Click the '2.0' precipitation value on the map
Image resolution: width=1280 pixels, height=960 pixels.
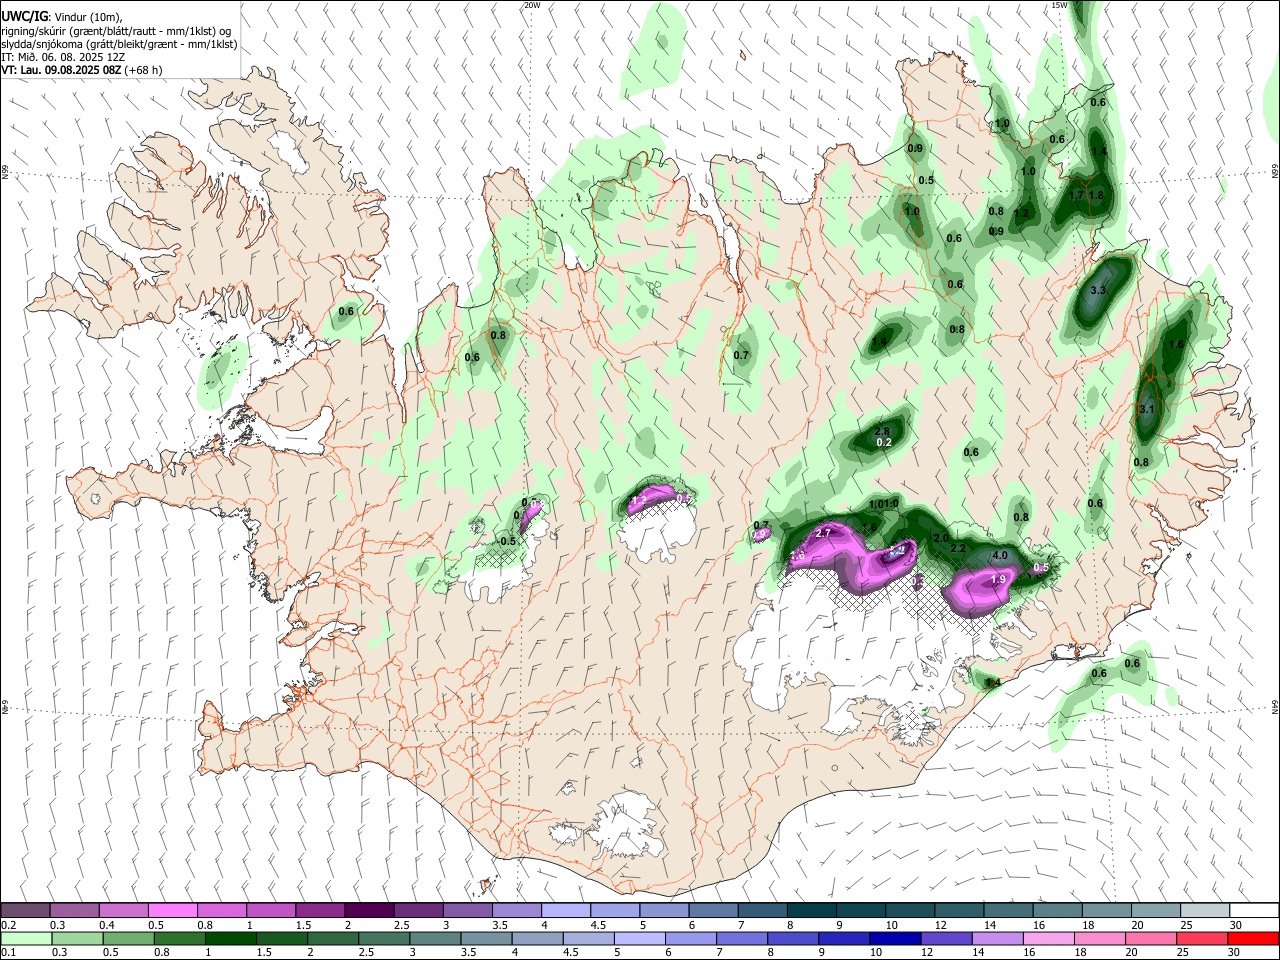[941, 538]
